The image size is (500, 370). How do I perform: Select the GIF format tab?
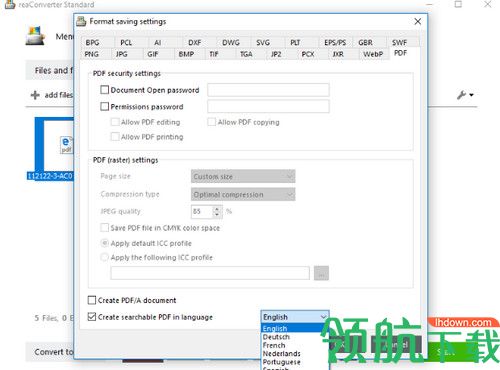point(153,54)
